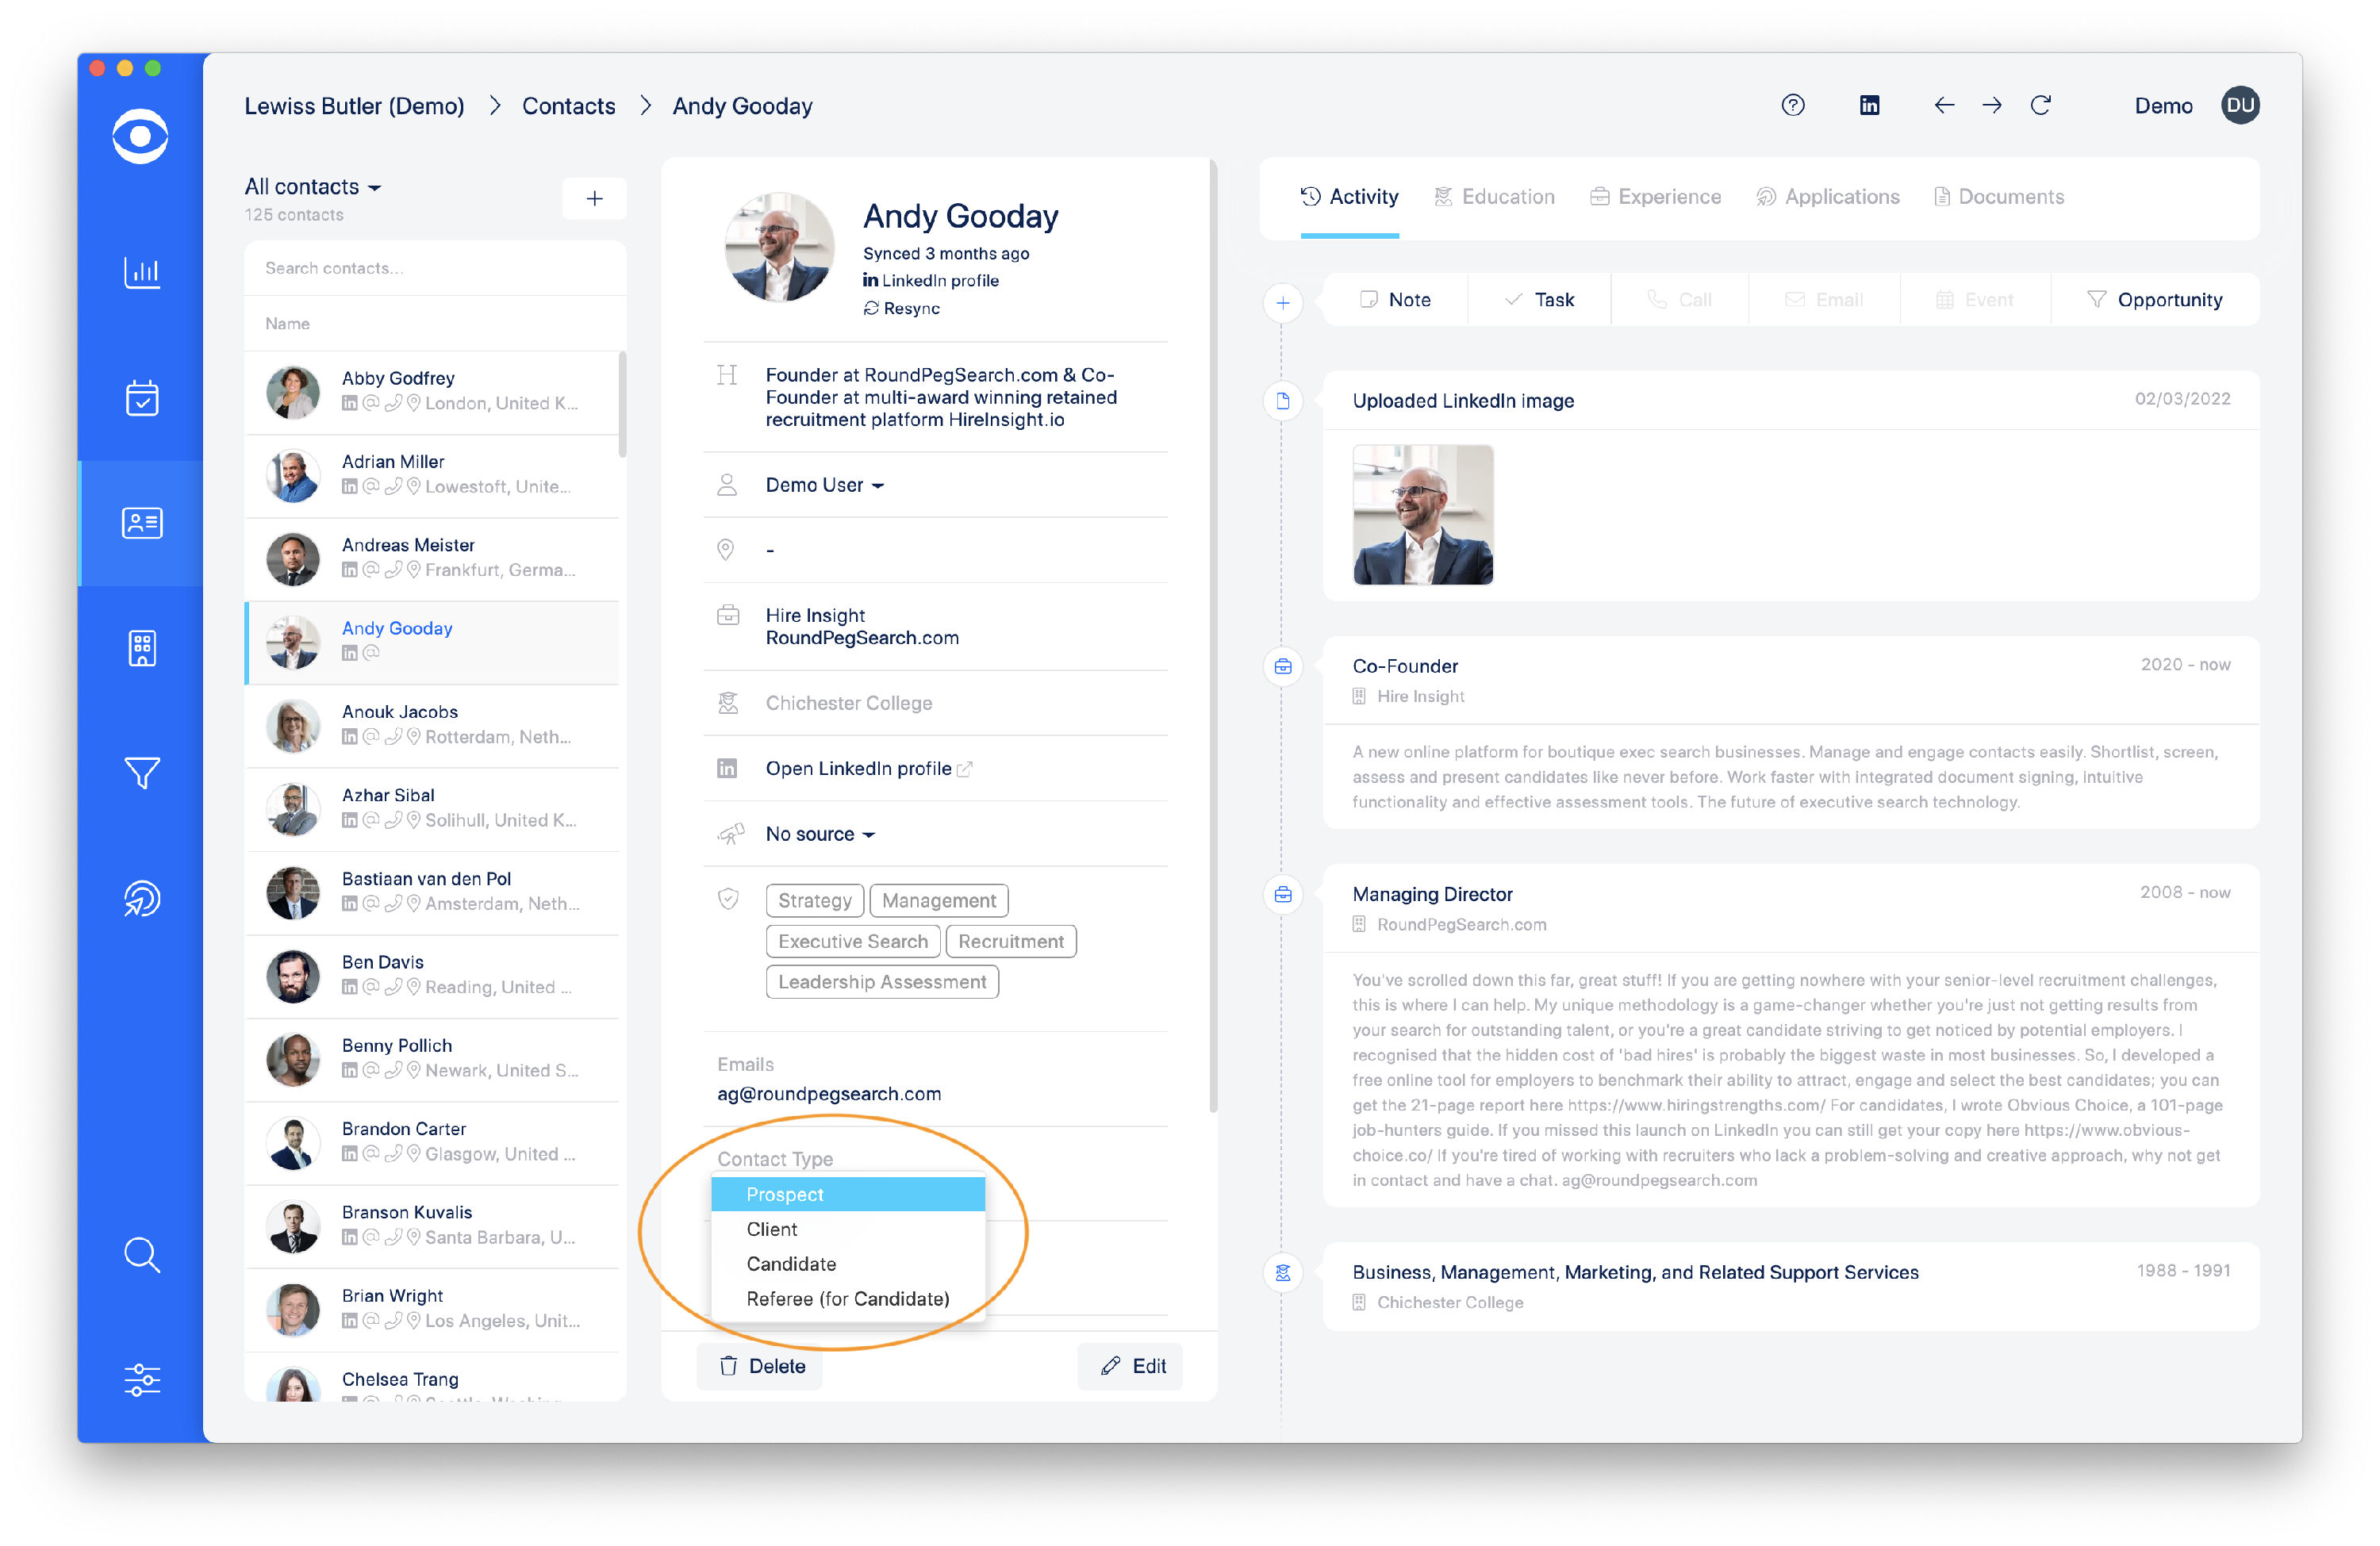The image size is (2380, 1546).
Task: Open the settings sliders sidebar icon
Action: pos(141,1379)
